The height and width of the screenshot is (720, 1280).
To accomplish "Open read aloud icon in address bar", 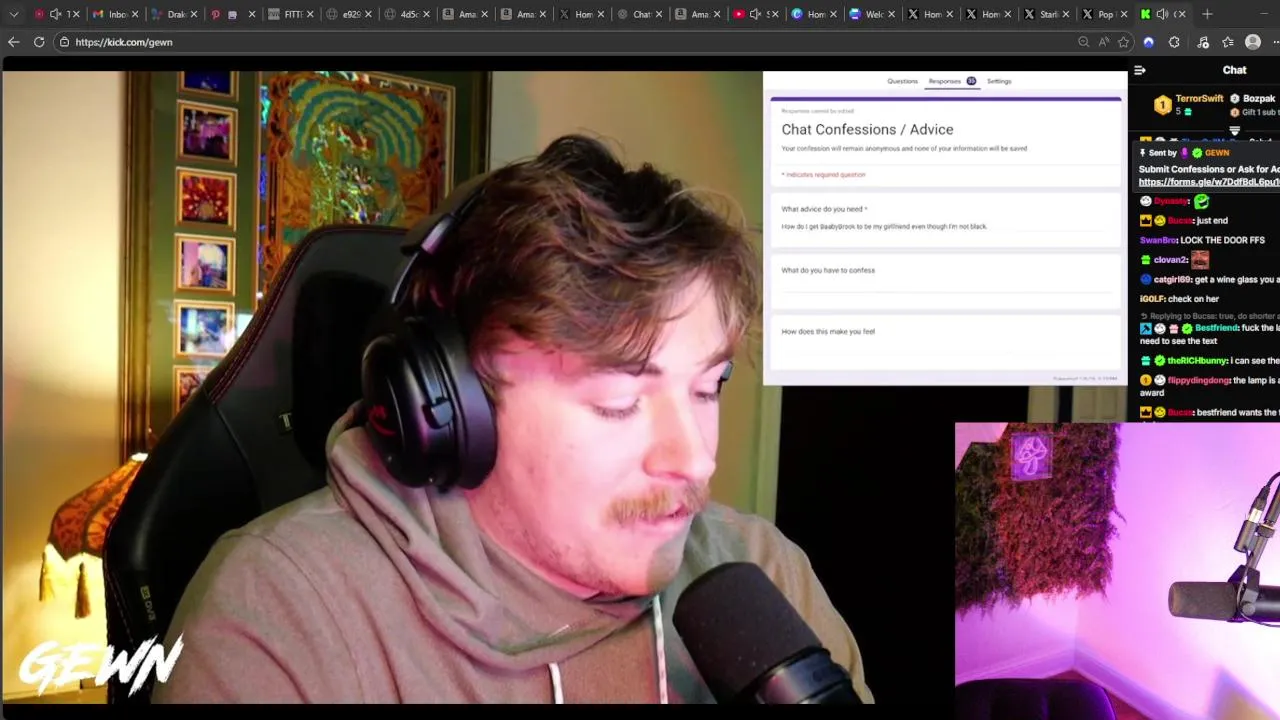I will (x=1104, y=42).
